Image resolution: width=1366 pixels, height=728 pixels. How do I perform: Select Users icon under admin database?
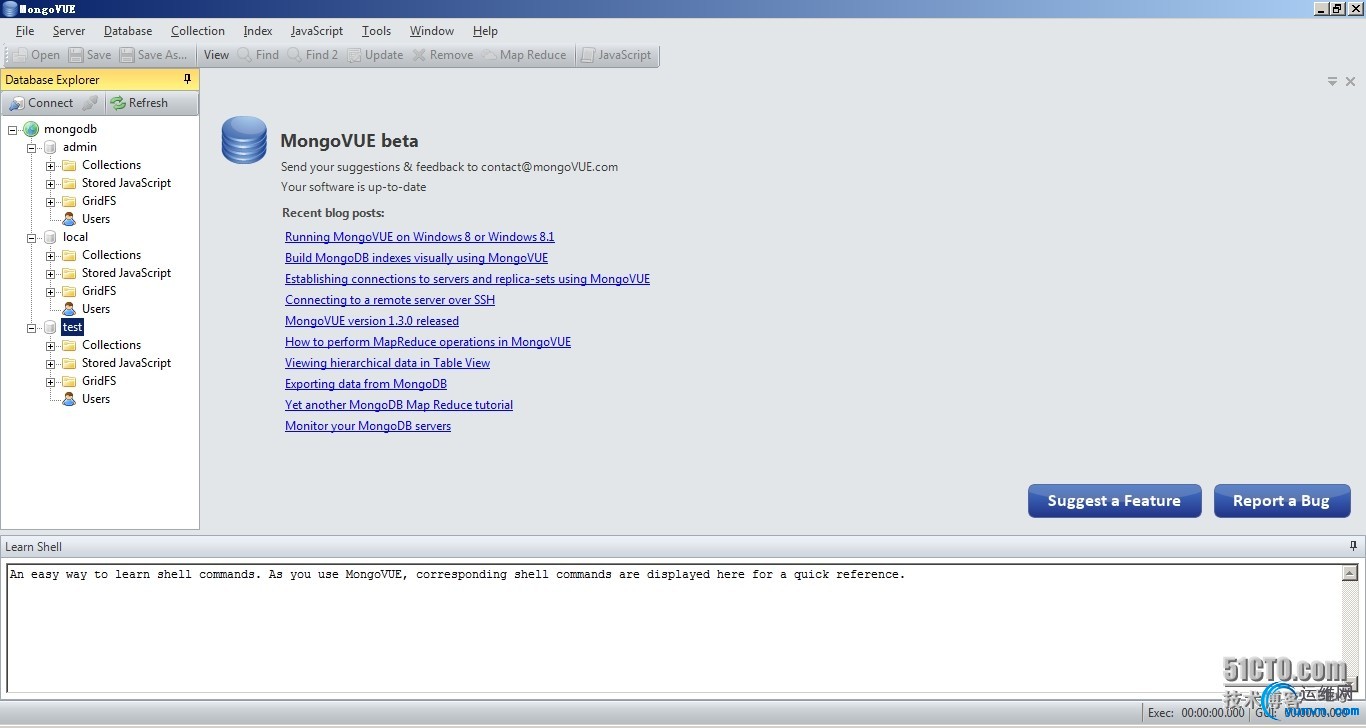pos(69,219)
